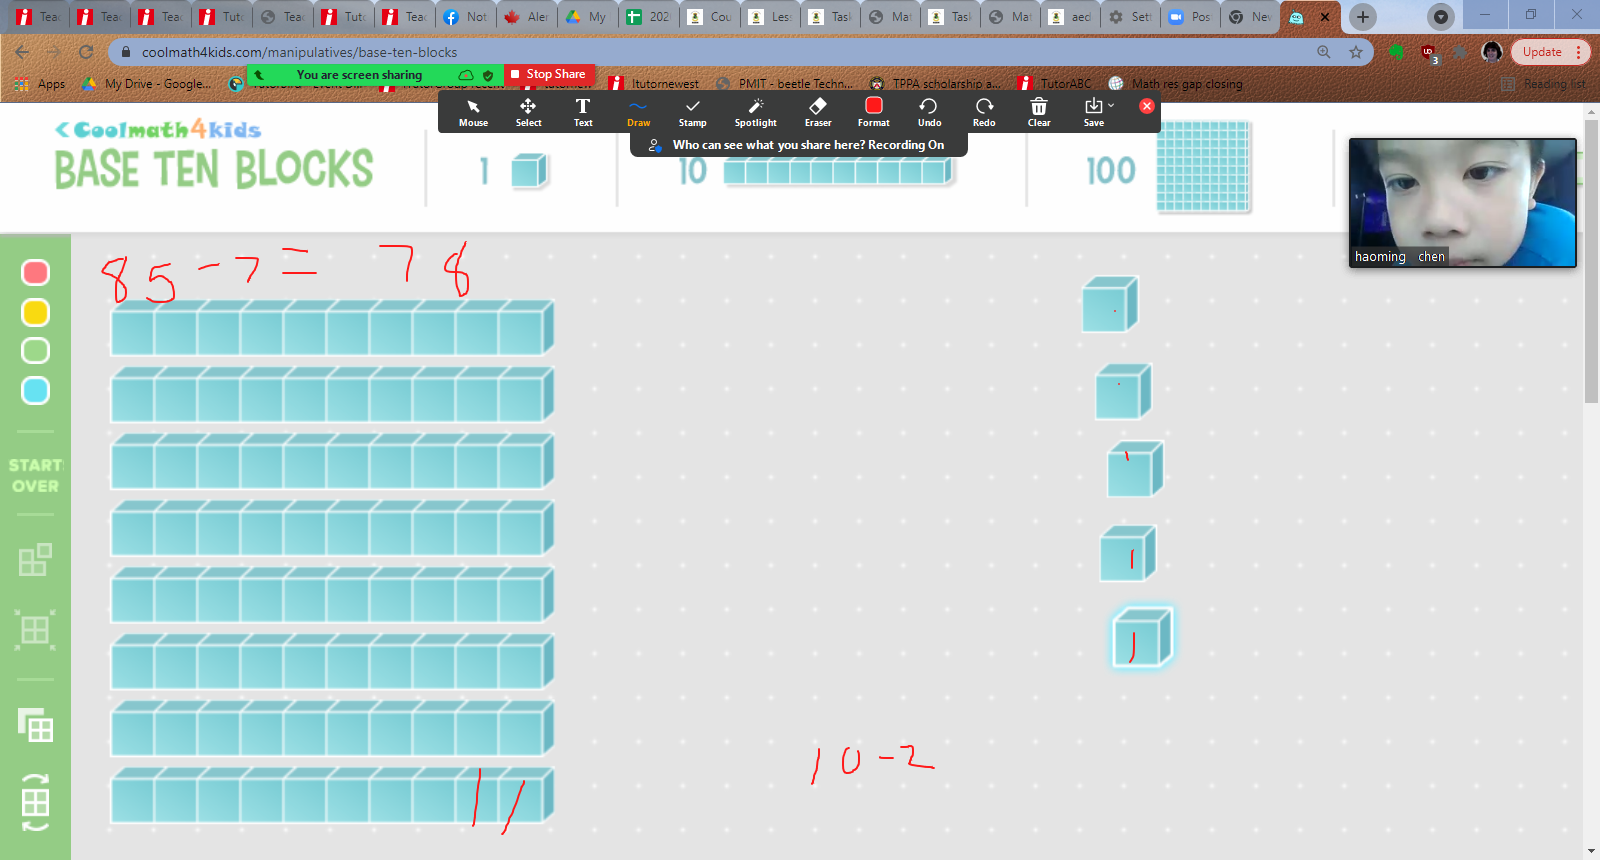This screenshot has height=860, width=1600.
Task: Save the annotated screenshot
Action: point(1094,112)
